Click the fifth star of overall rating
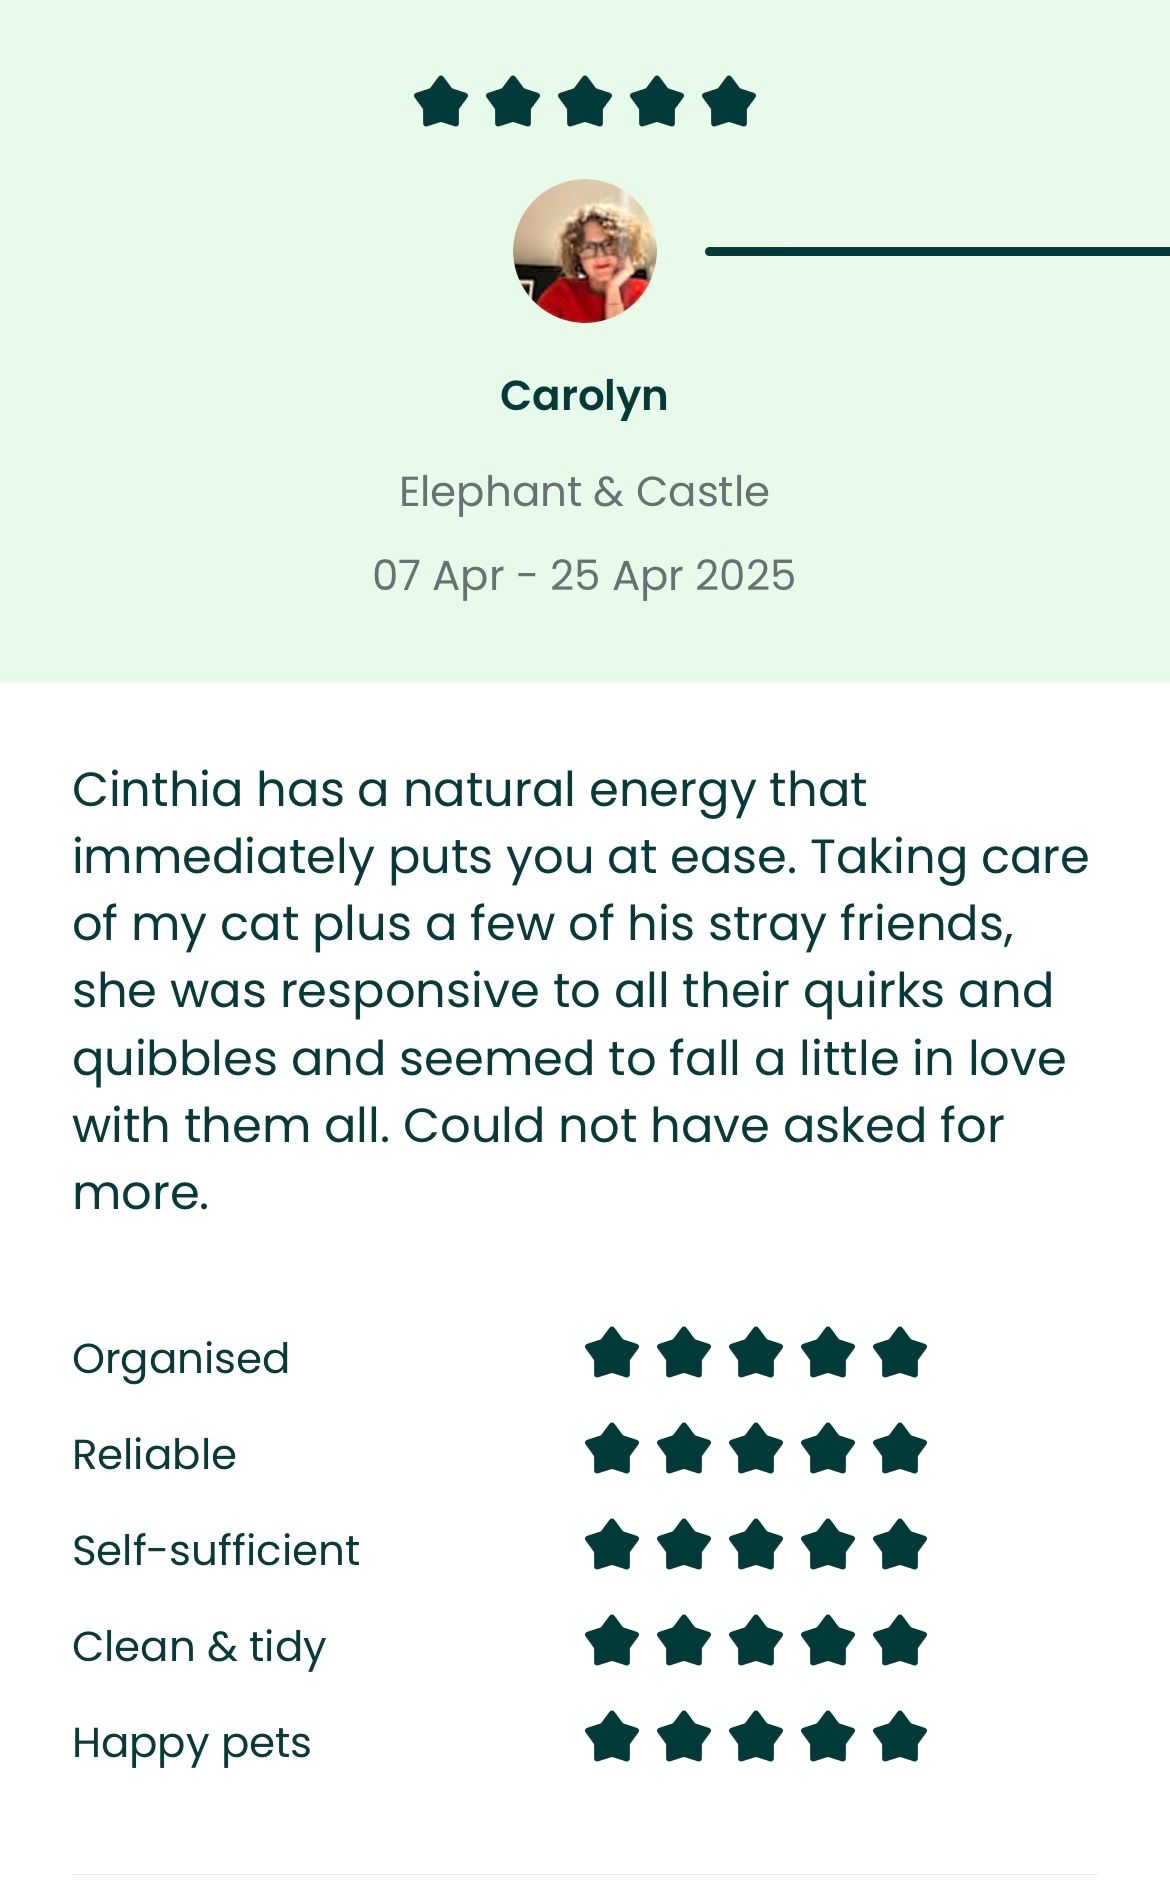This screenshot has height=1899, width=1170. 729,102
